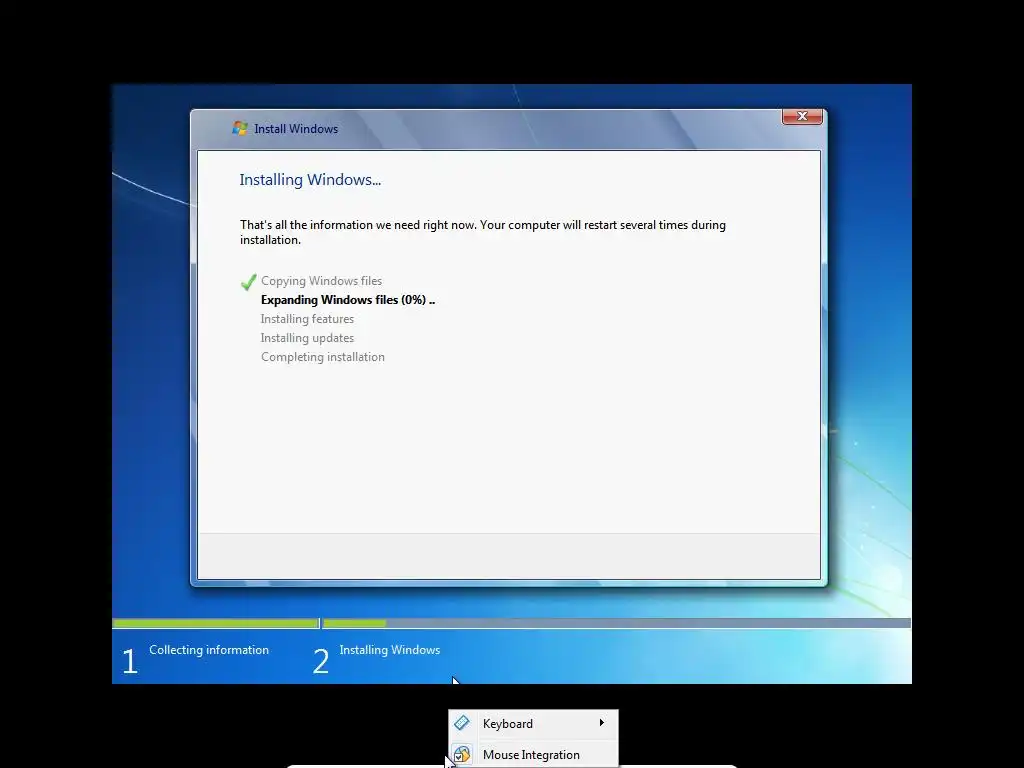Click 'Installing features' step text
1024x768 pixels.
click(x=307, y=319)
